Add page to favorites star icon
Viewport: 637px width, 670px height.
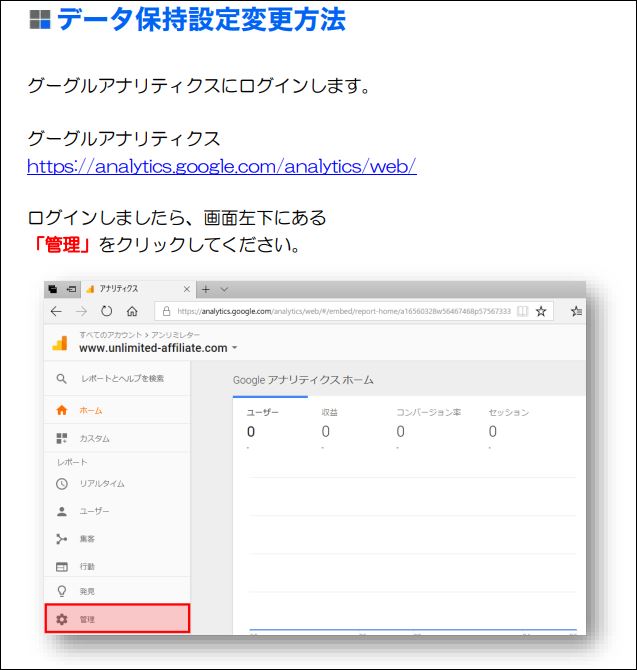pyautogui.click(x=541, y=311)
